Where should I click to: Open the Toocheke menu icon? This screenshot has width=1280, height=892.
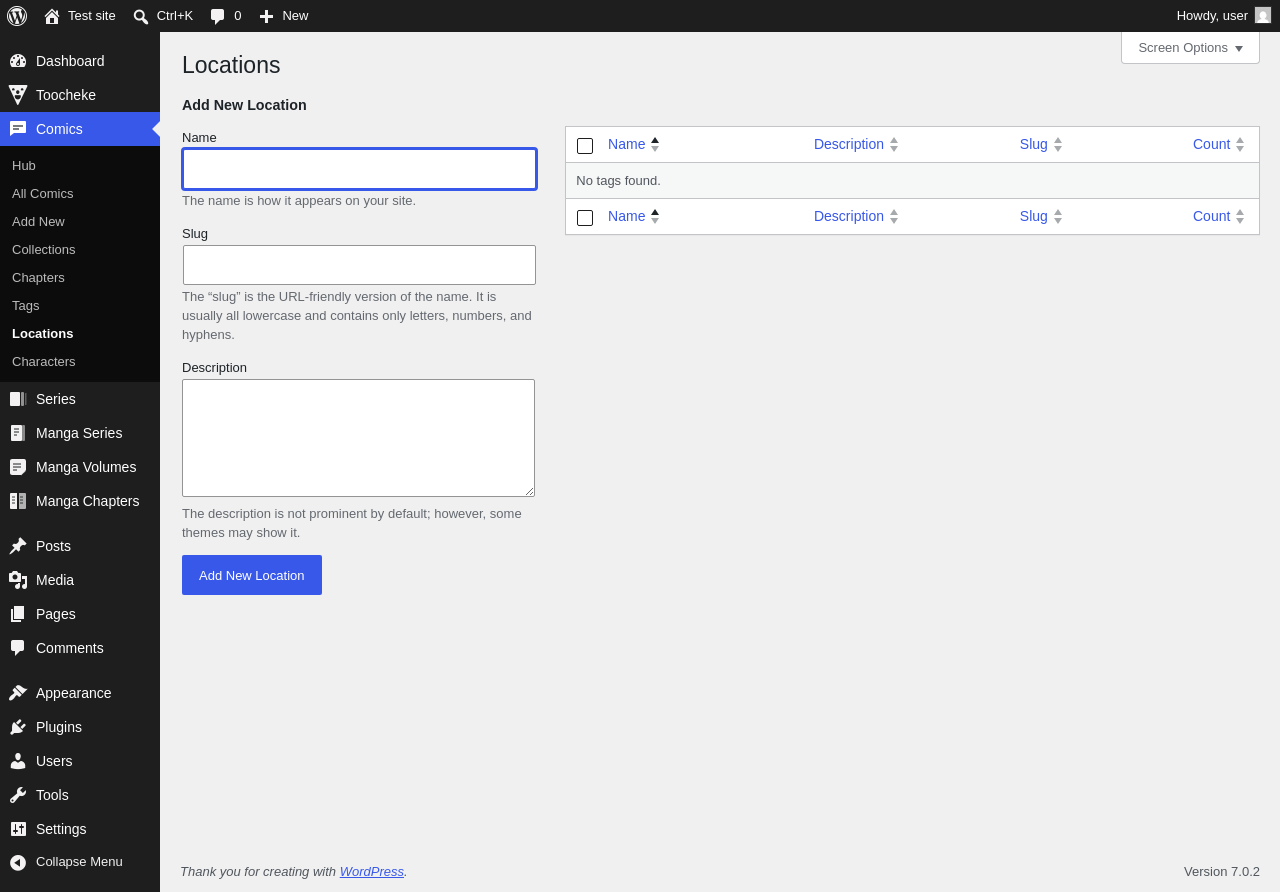(18, 95)
